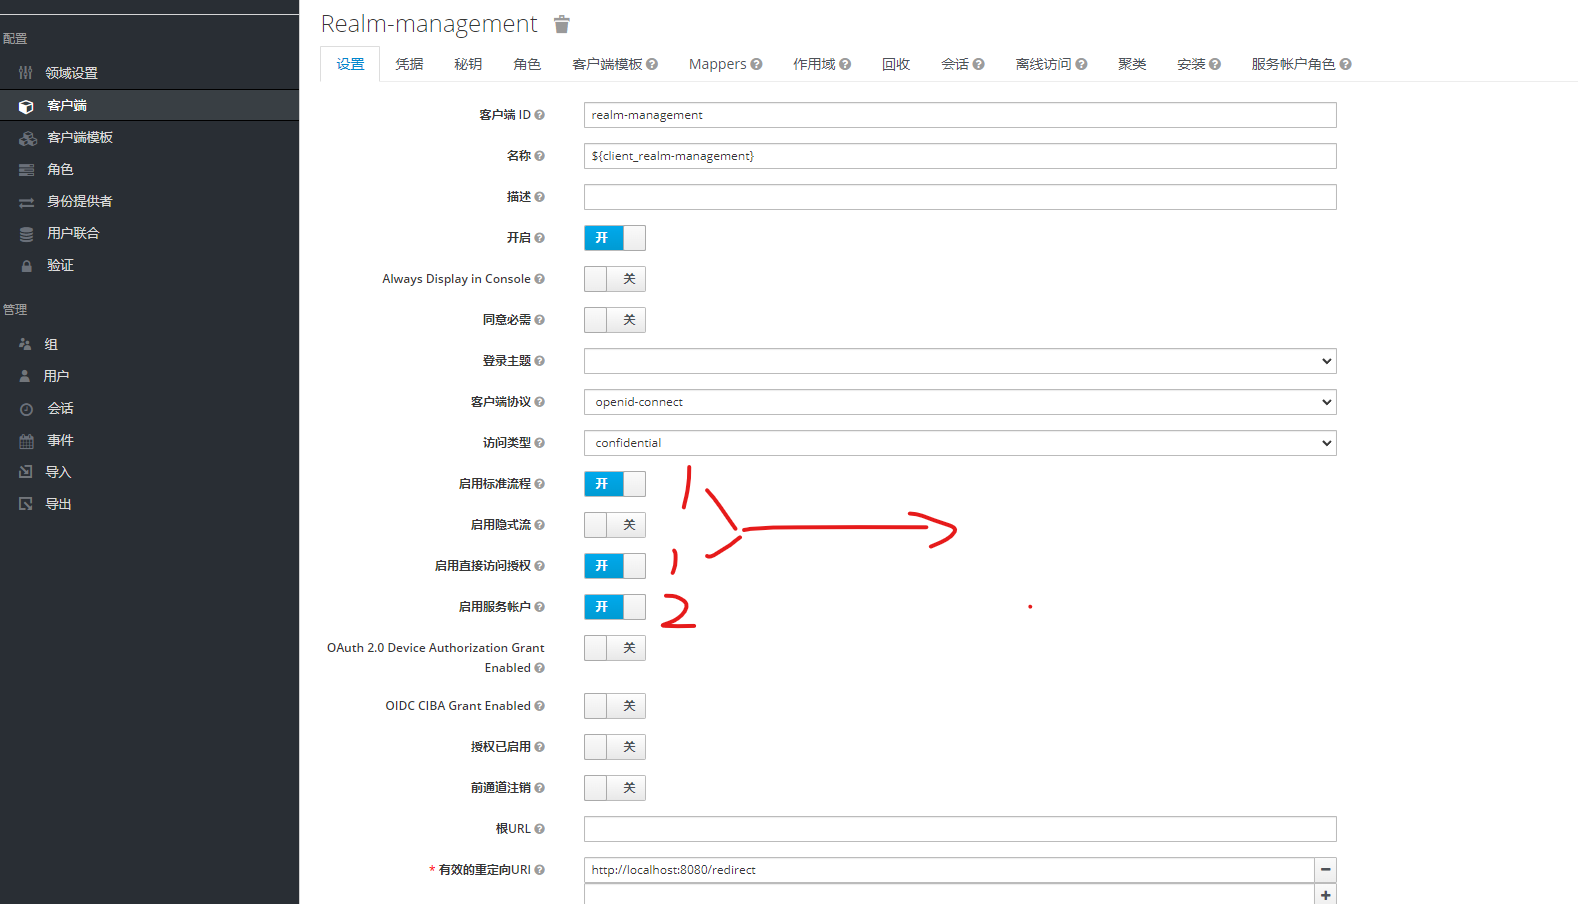
Task: Toggle the 启用服务帐户 switch
Action: (615, 607)
